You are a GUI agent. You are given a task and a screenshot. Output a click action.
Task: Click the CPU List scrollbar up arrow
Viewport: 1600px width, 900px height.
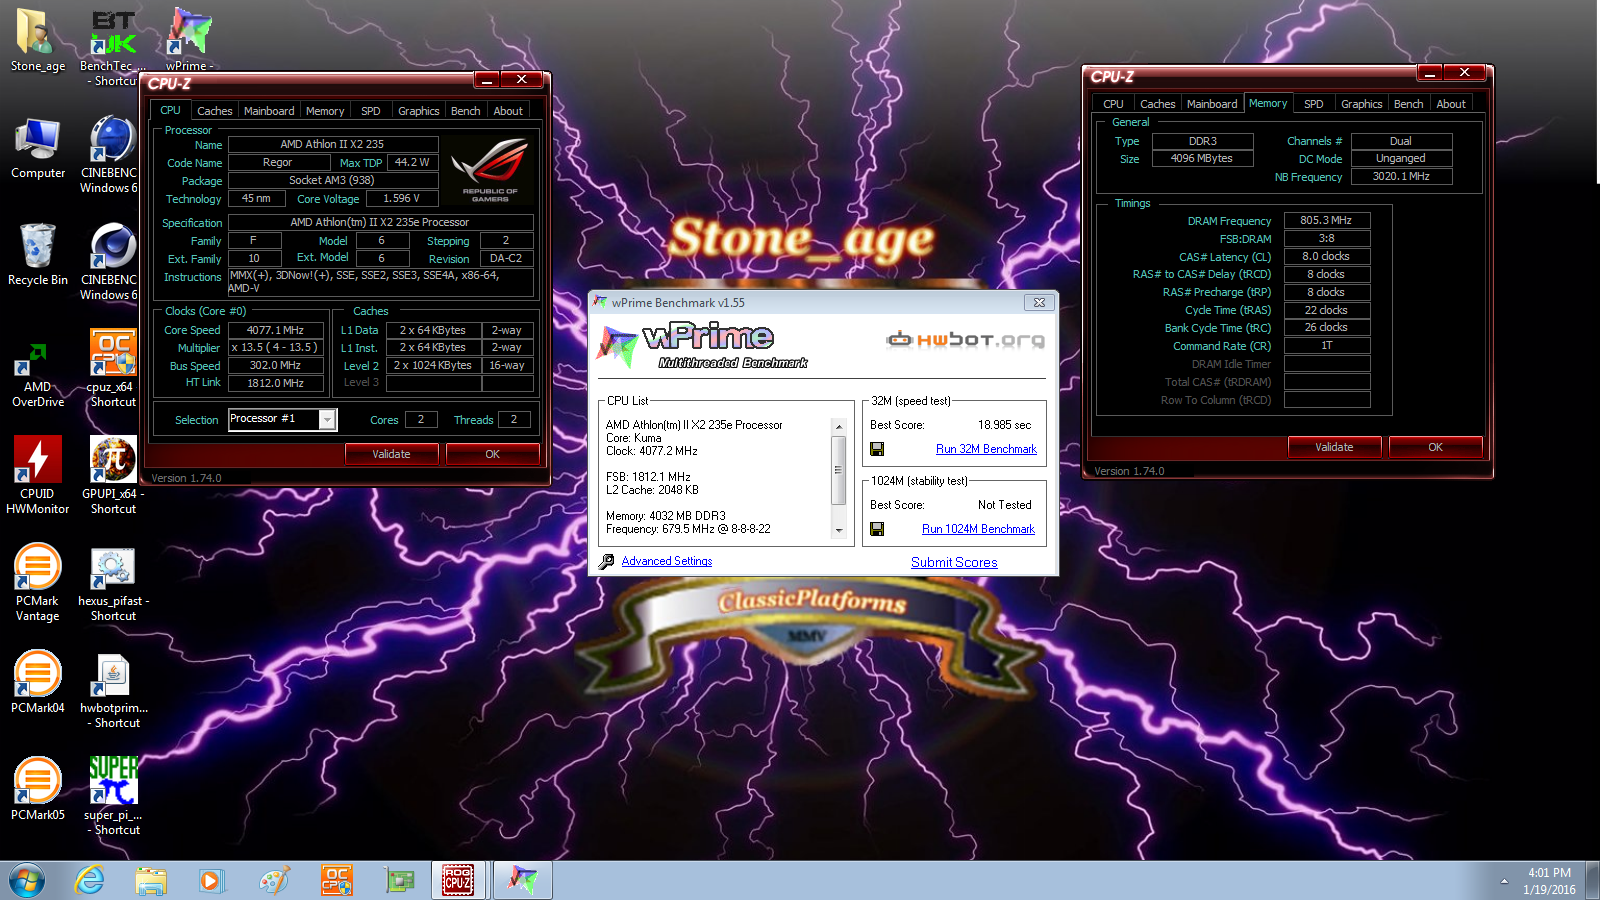tap(839, 427)
